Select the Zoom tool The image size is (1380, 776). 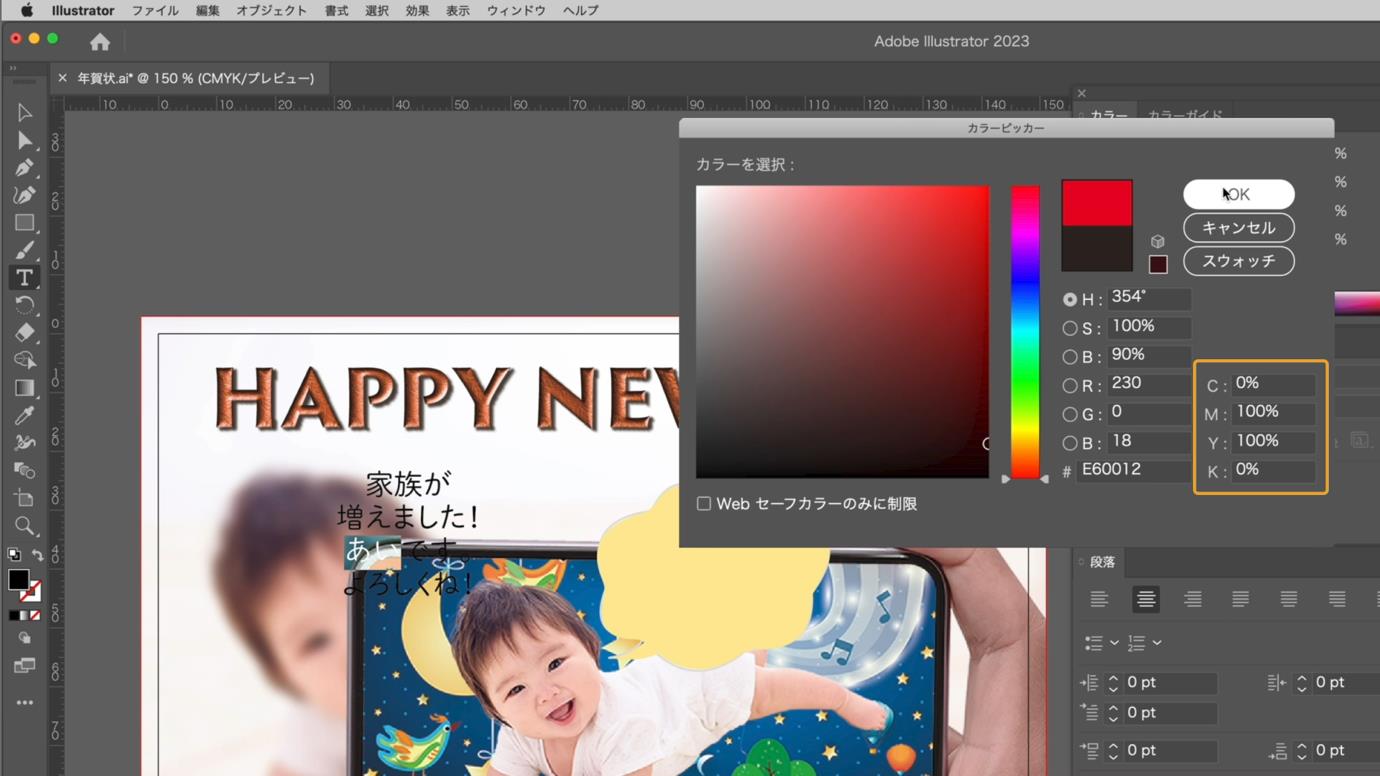tap(25, 526)
